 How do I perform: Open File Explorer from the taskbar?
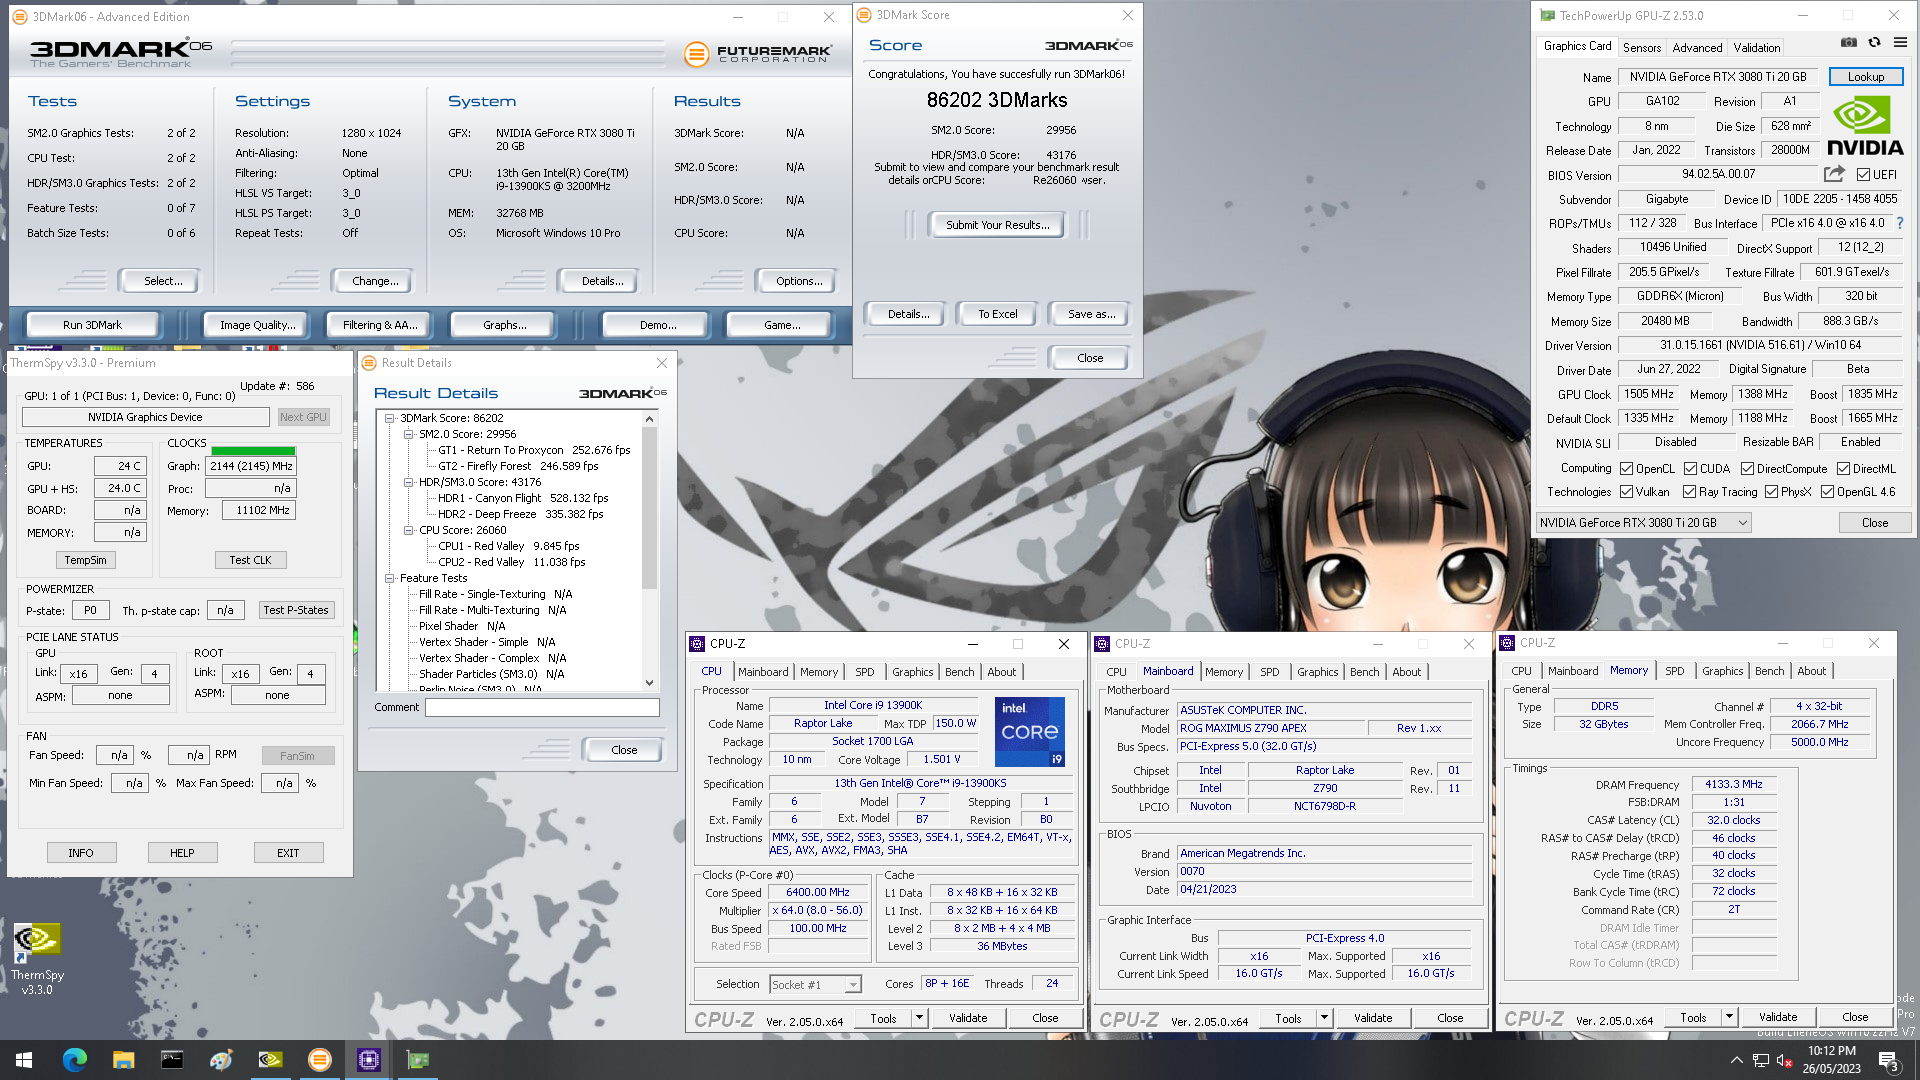(x=123, y=1060)
